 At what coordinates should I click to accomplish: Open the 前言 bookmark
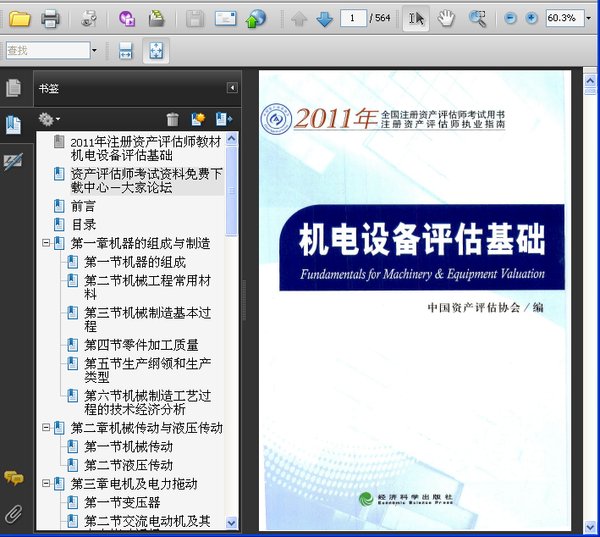83,206
